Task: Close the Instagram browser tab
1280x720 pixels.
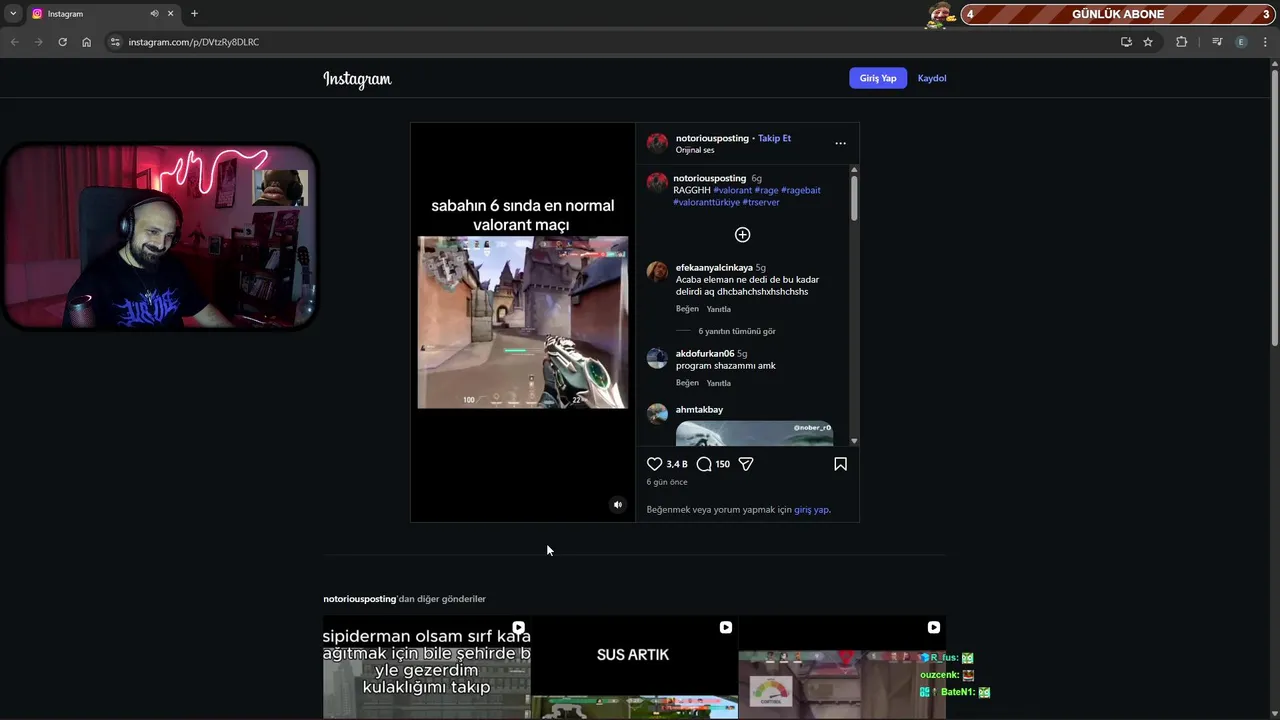Action: coord(170,14)
